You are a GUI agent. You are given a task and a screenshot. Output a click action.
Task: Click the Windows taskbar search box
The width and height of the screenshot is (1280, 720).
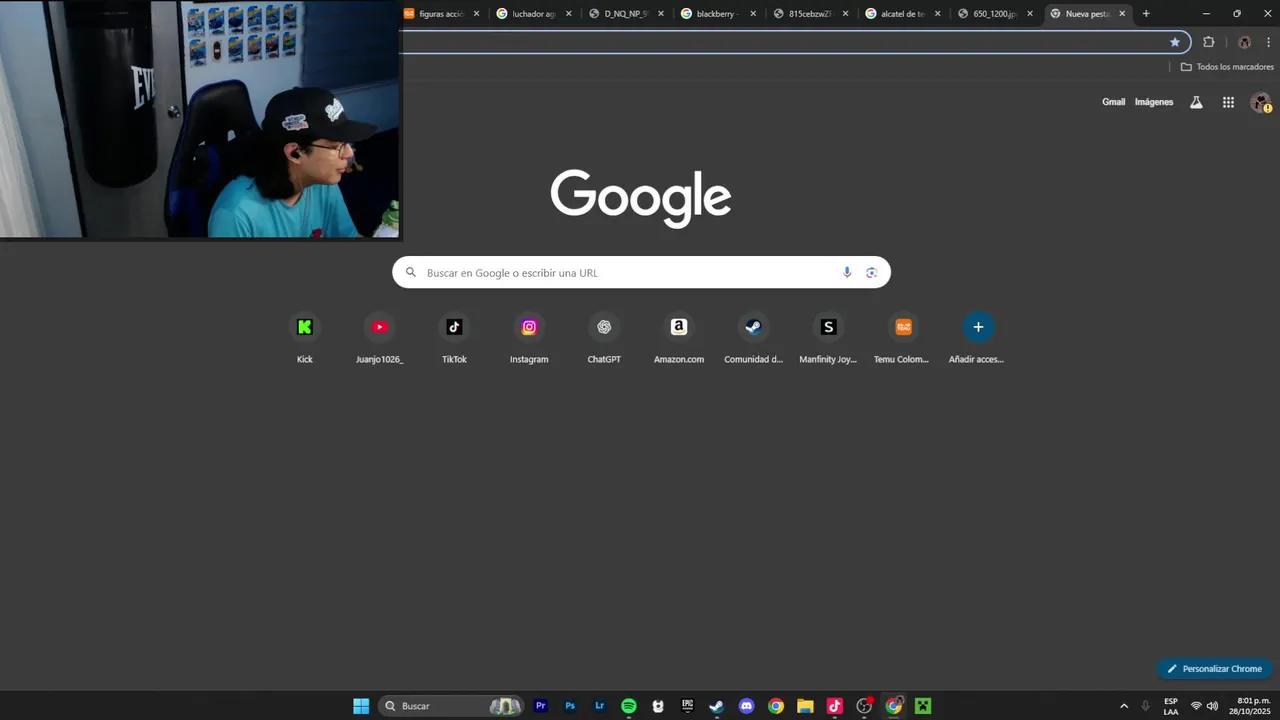[451, 706]
